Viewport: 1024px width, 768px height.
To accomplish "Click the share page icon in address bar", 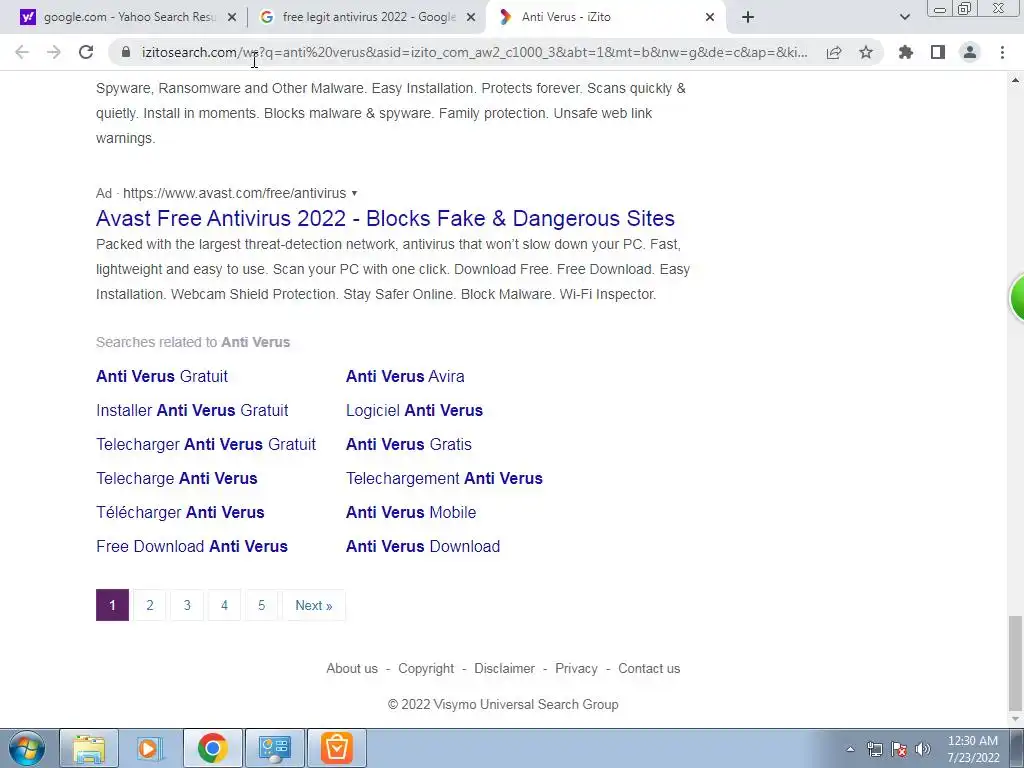I will pyautogui.click(x=834, y=52).
